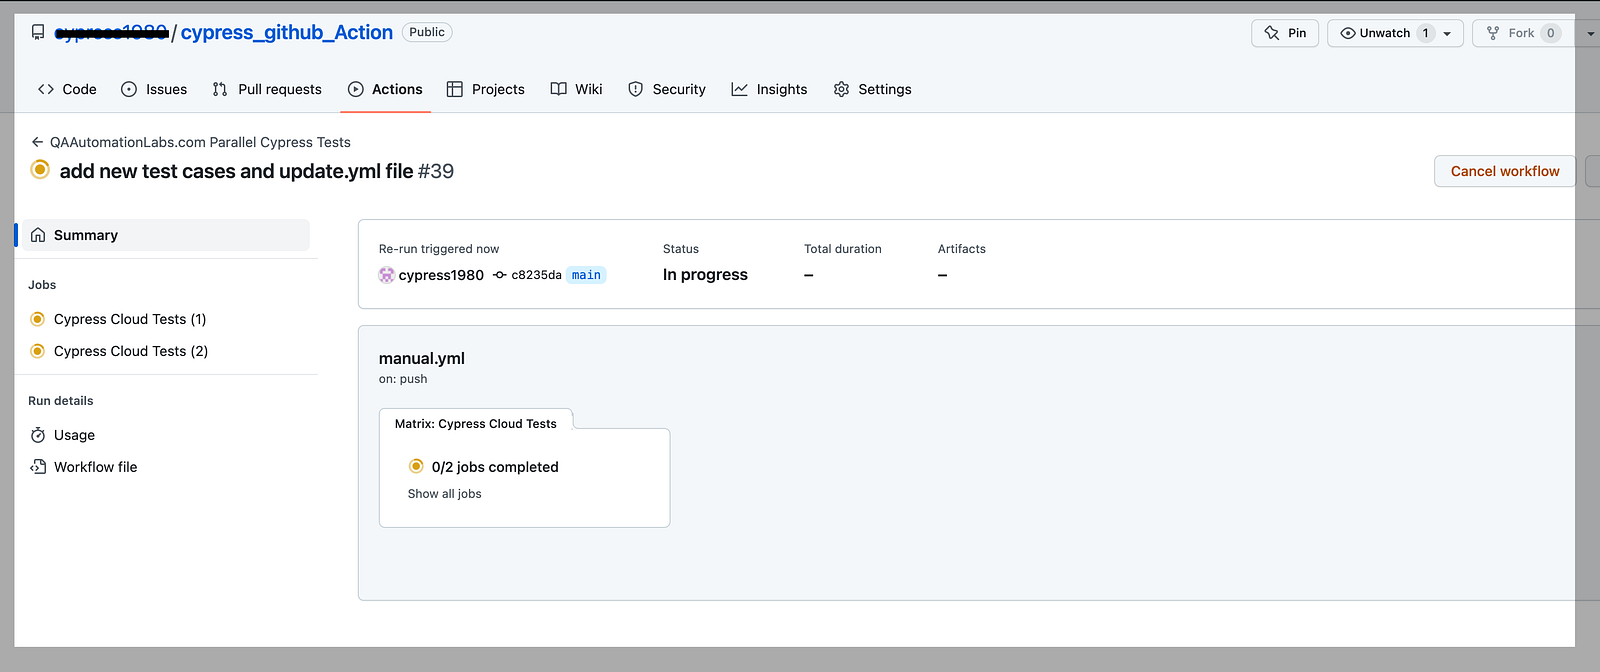Click the back arrow to Parallel Cypress Tests

pos(37,142)
